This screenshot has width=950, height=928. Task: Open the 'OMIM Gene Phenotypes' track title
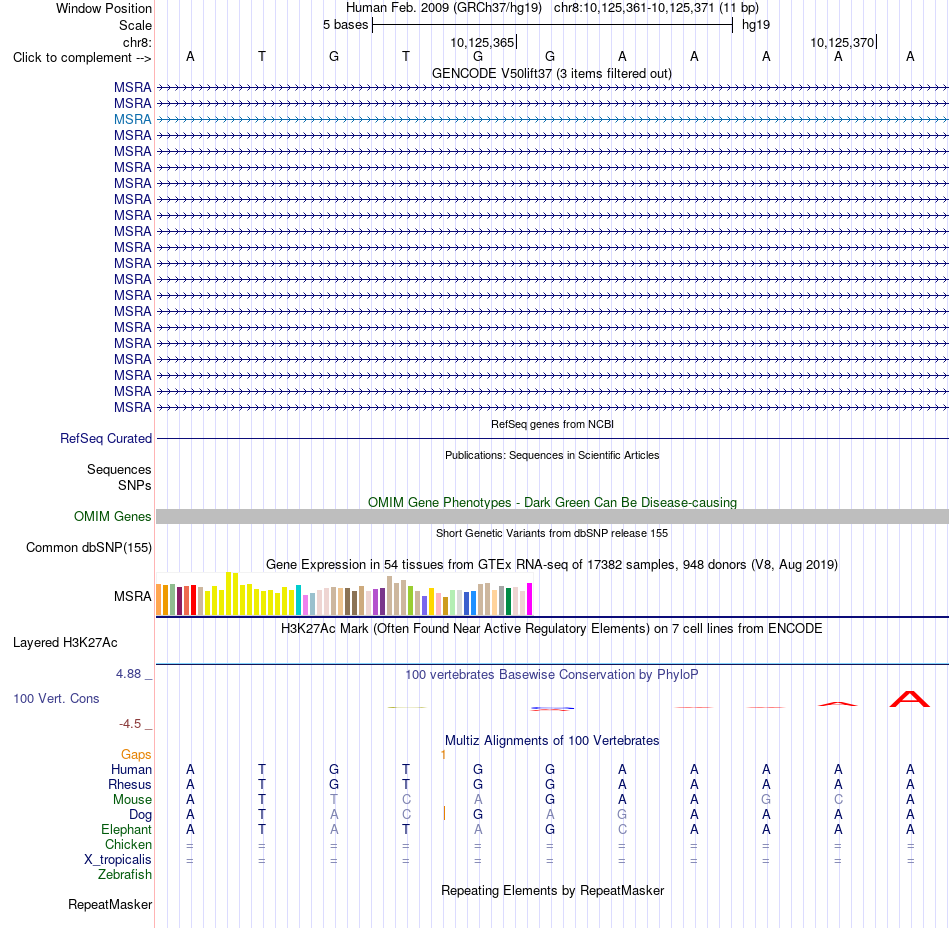(x=552, y=502)
